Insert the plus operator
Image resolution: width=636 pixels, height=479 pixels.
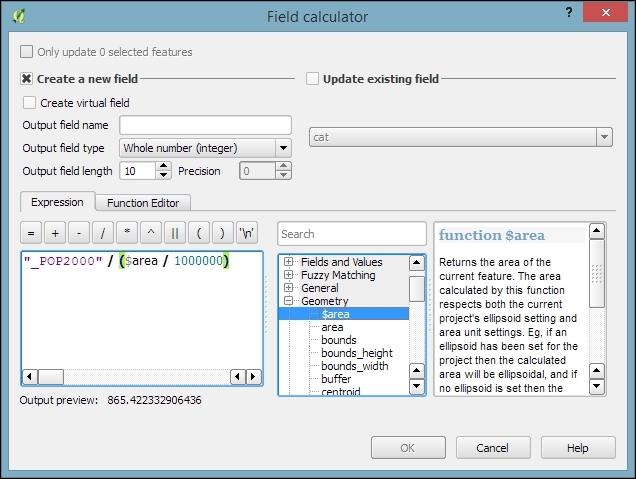(55, 233)
